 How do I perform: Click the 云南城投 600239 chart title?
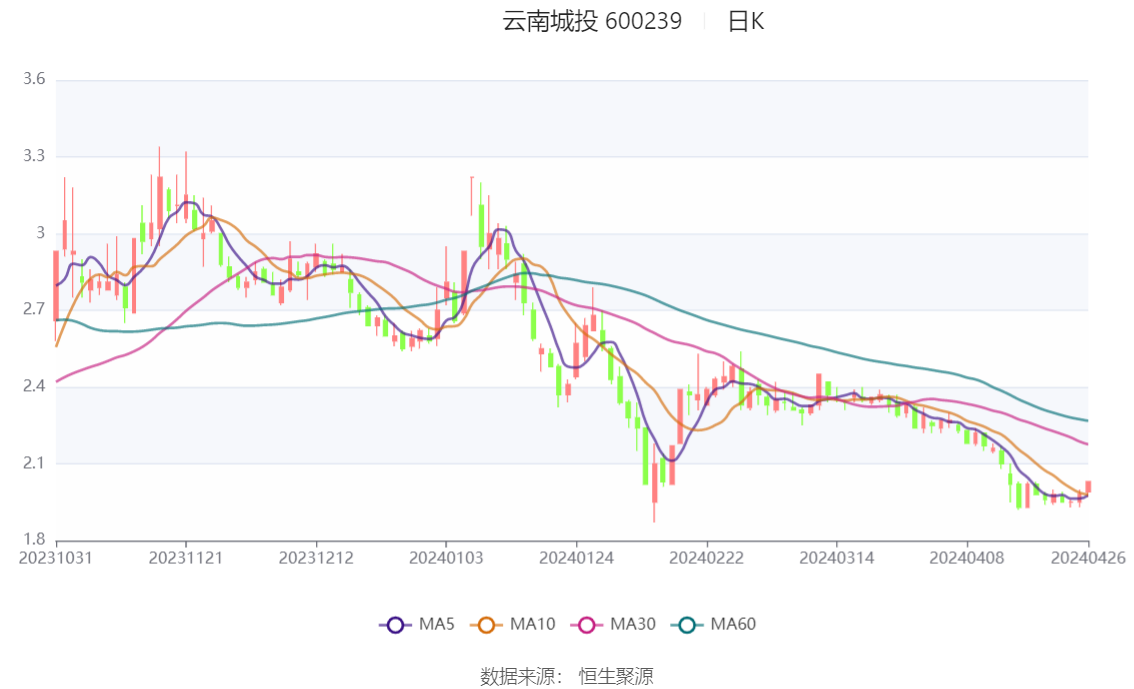click(x=592, y=21)
